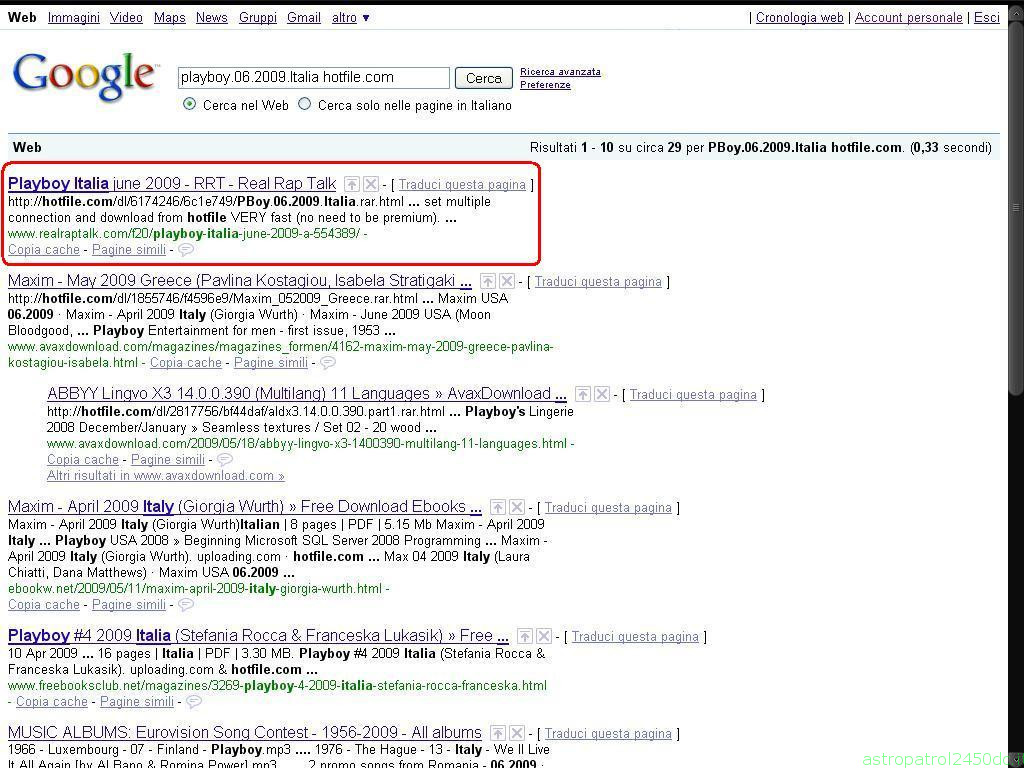Screen dimensions: 1024x768
Task: Translate the Maxim May 2009 Greece result
Action: 598,282
